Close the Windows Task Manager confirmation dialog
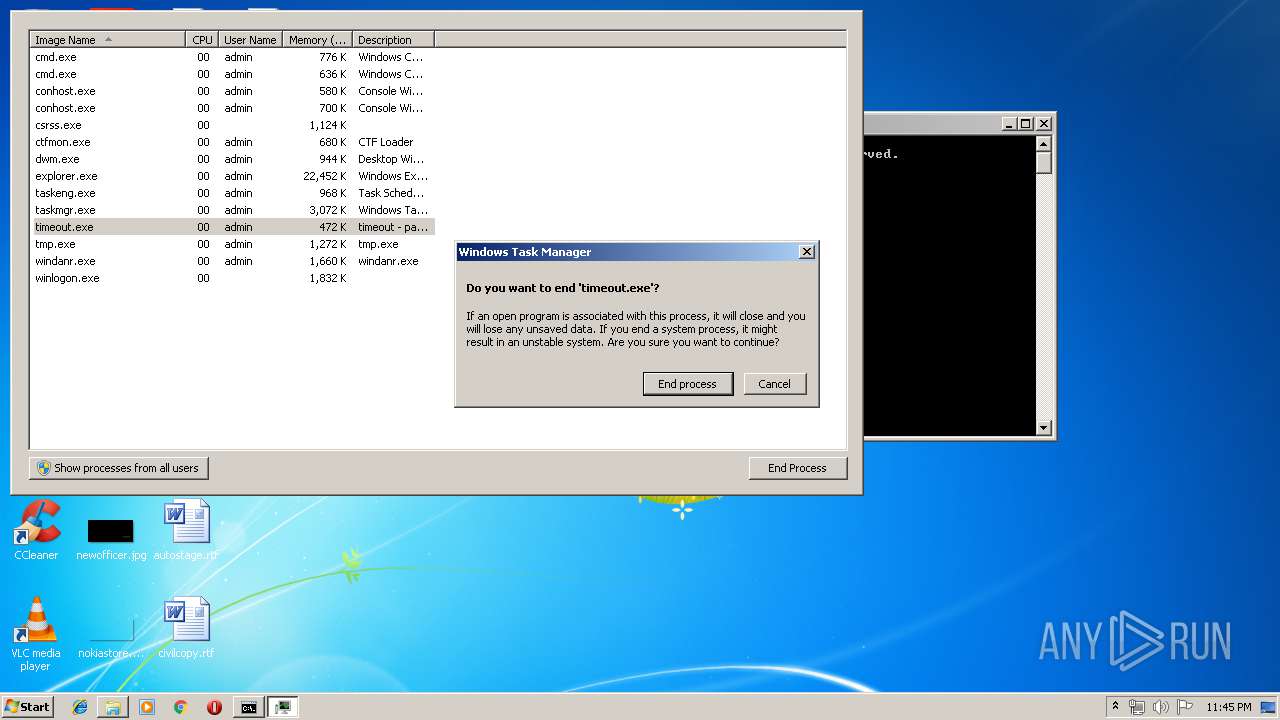 pyautogui.click(x=807, y=252)
